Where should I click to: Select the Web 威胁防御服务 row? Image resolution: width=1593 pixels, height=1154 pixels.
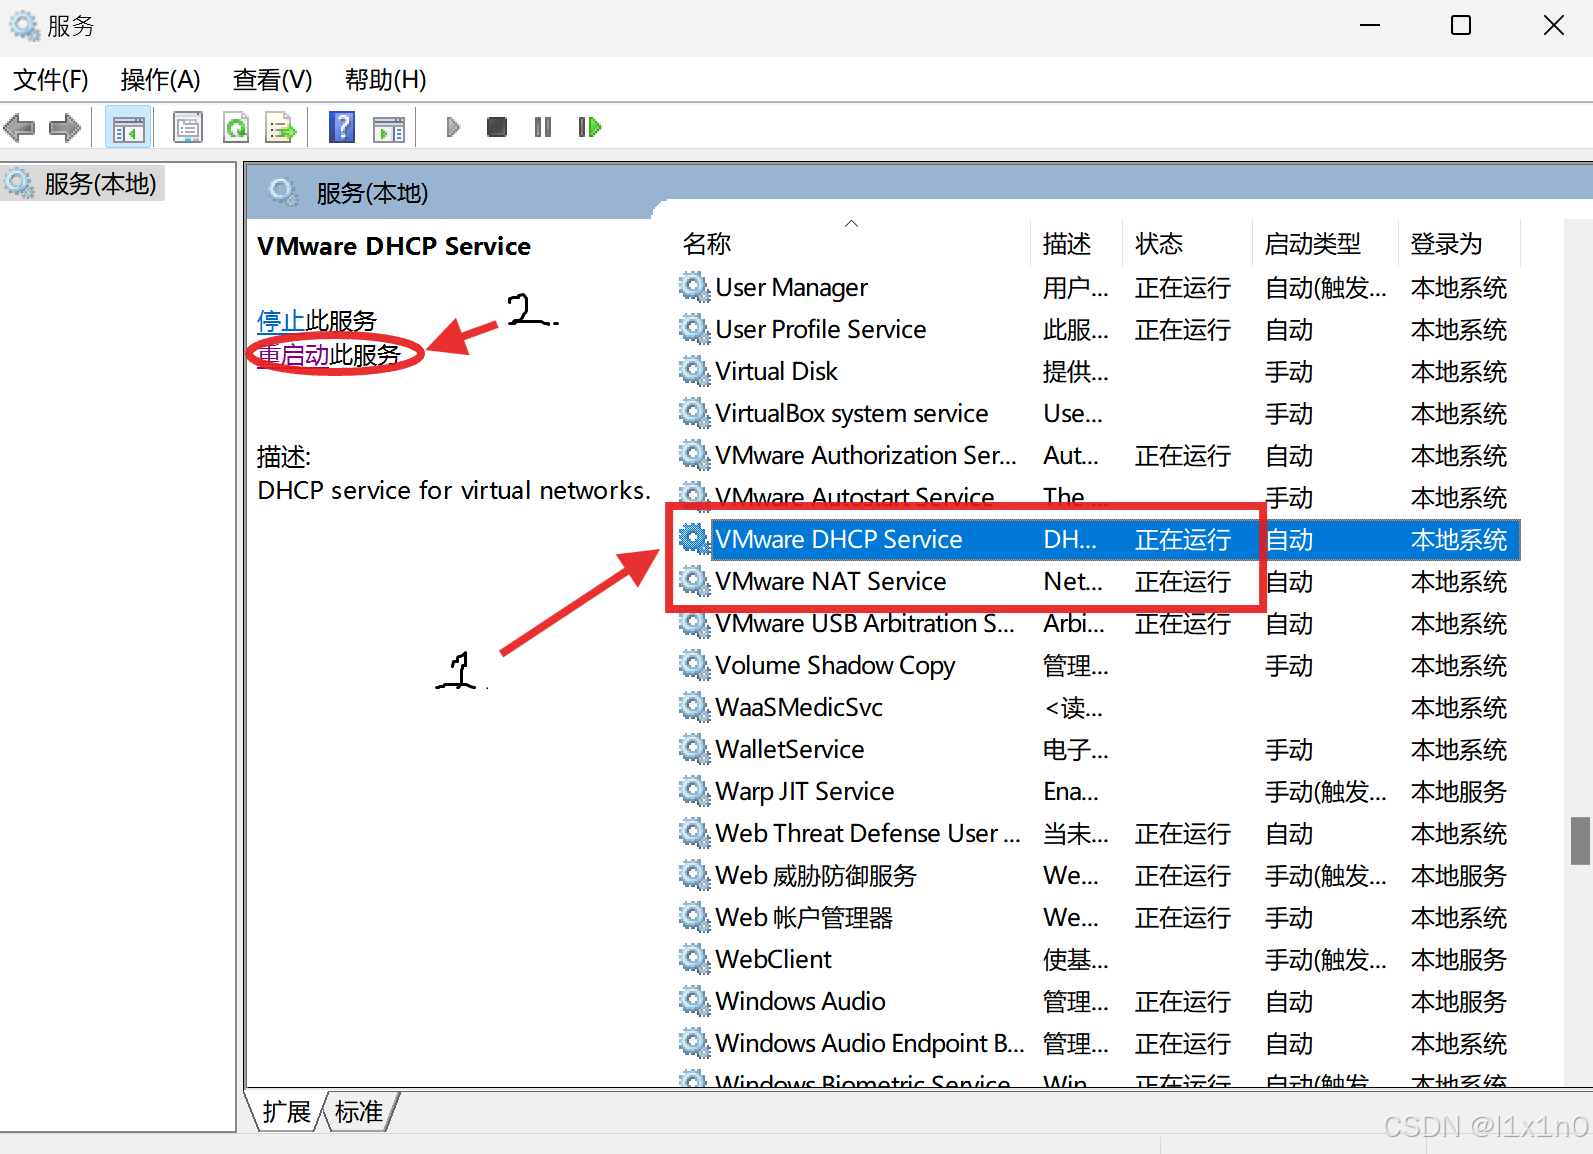point(1098,876)
